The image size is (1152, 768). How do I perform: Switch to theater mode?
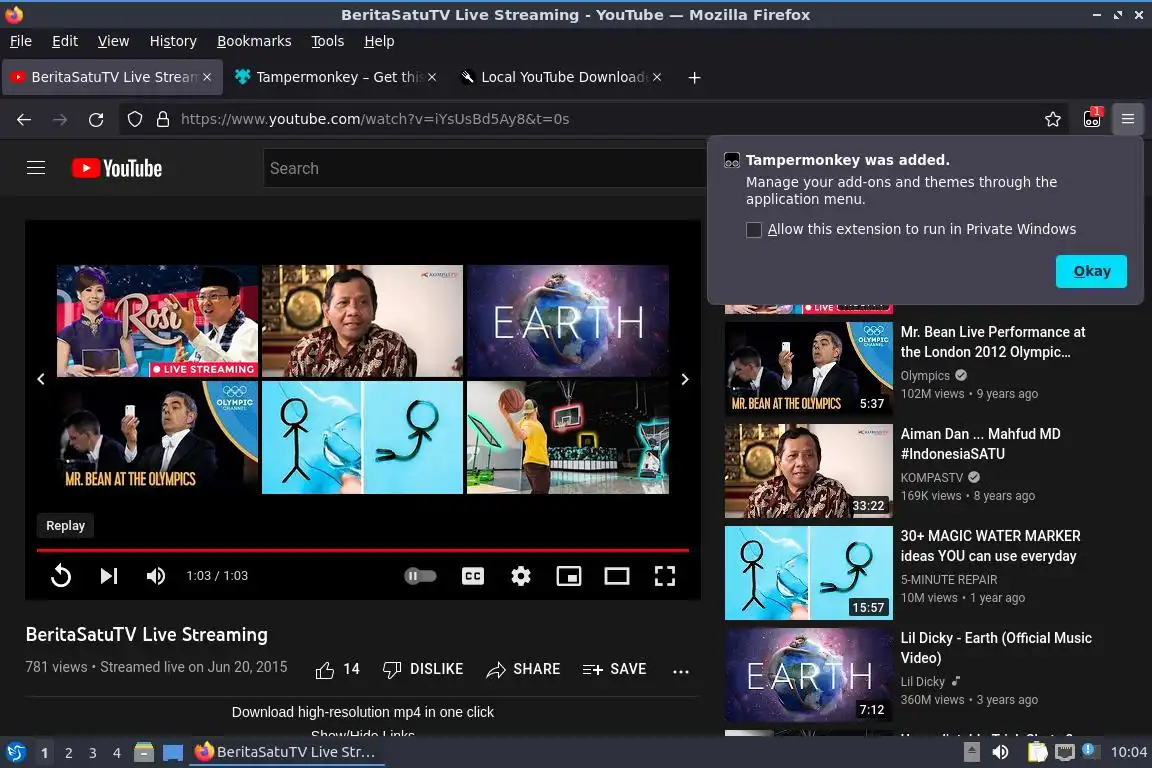pos(616,575)
